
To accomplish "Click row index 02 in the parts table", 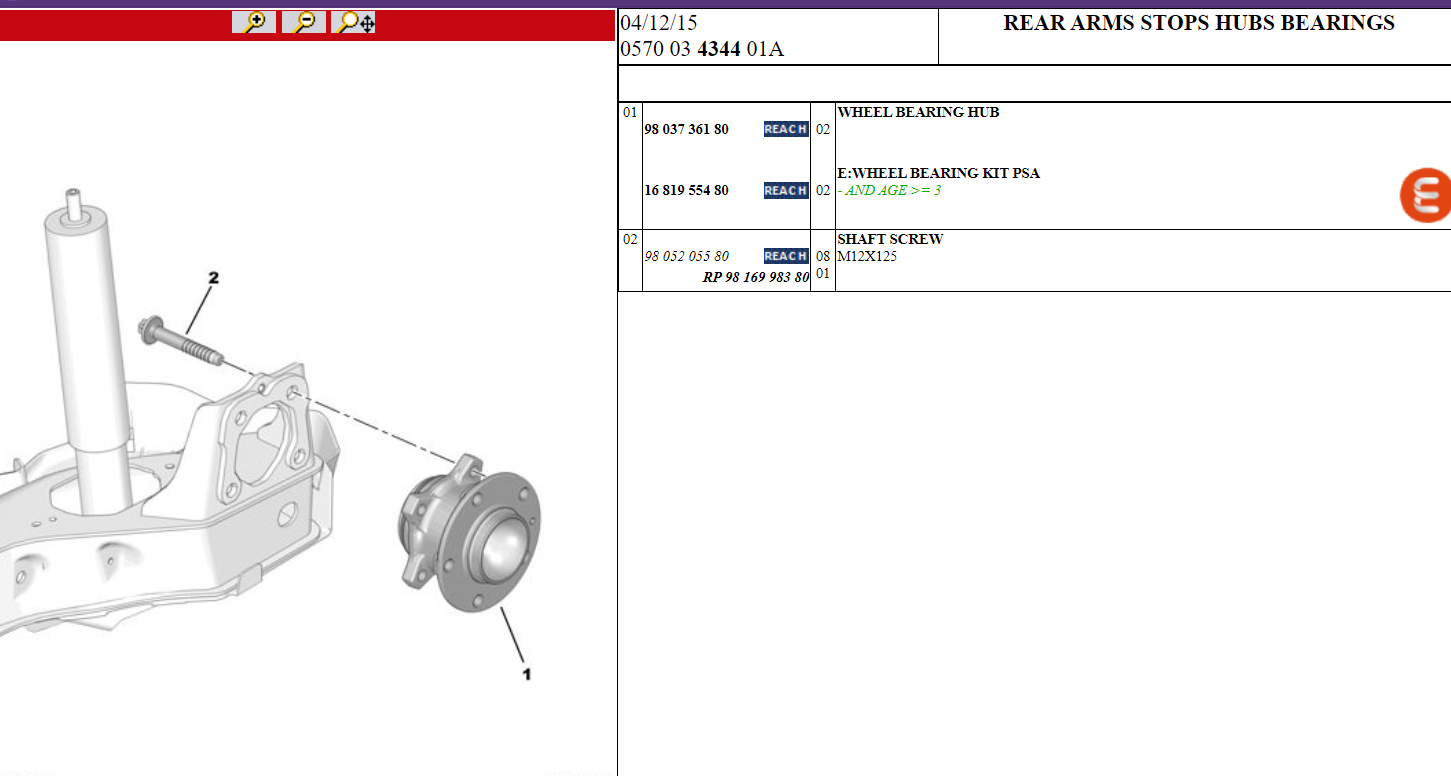I will (630, 239).
